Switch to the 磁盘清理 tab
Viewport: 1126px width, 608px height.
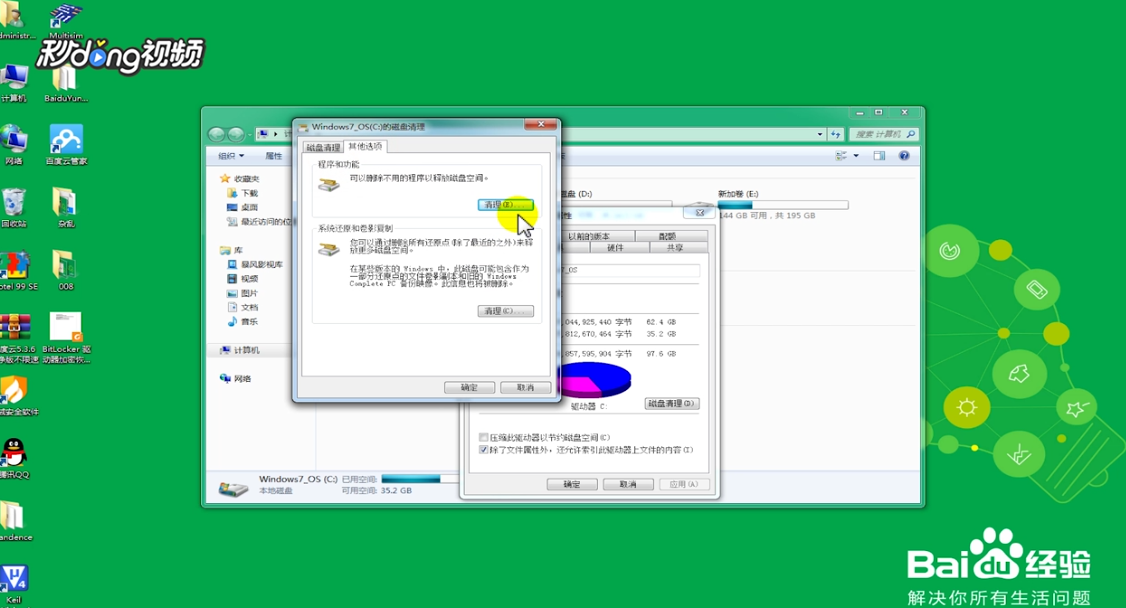322,147
